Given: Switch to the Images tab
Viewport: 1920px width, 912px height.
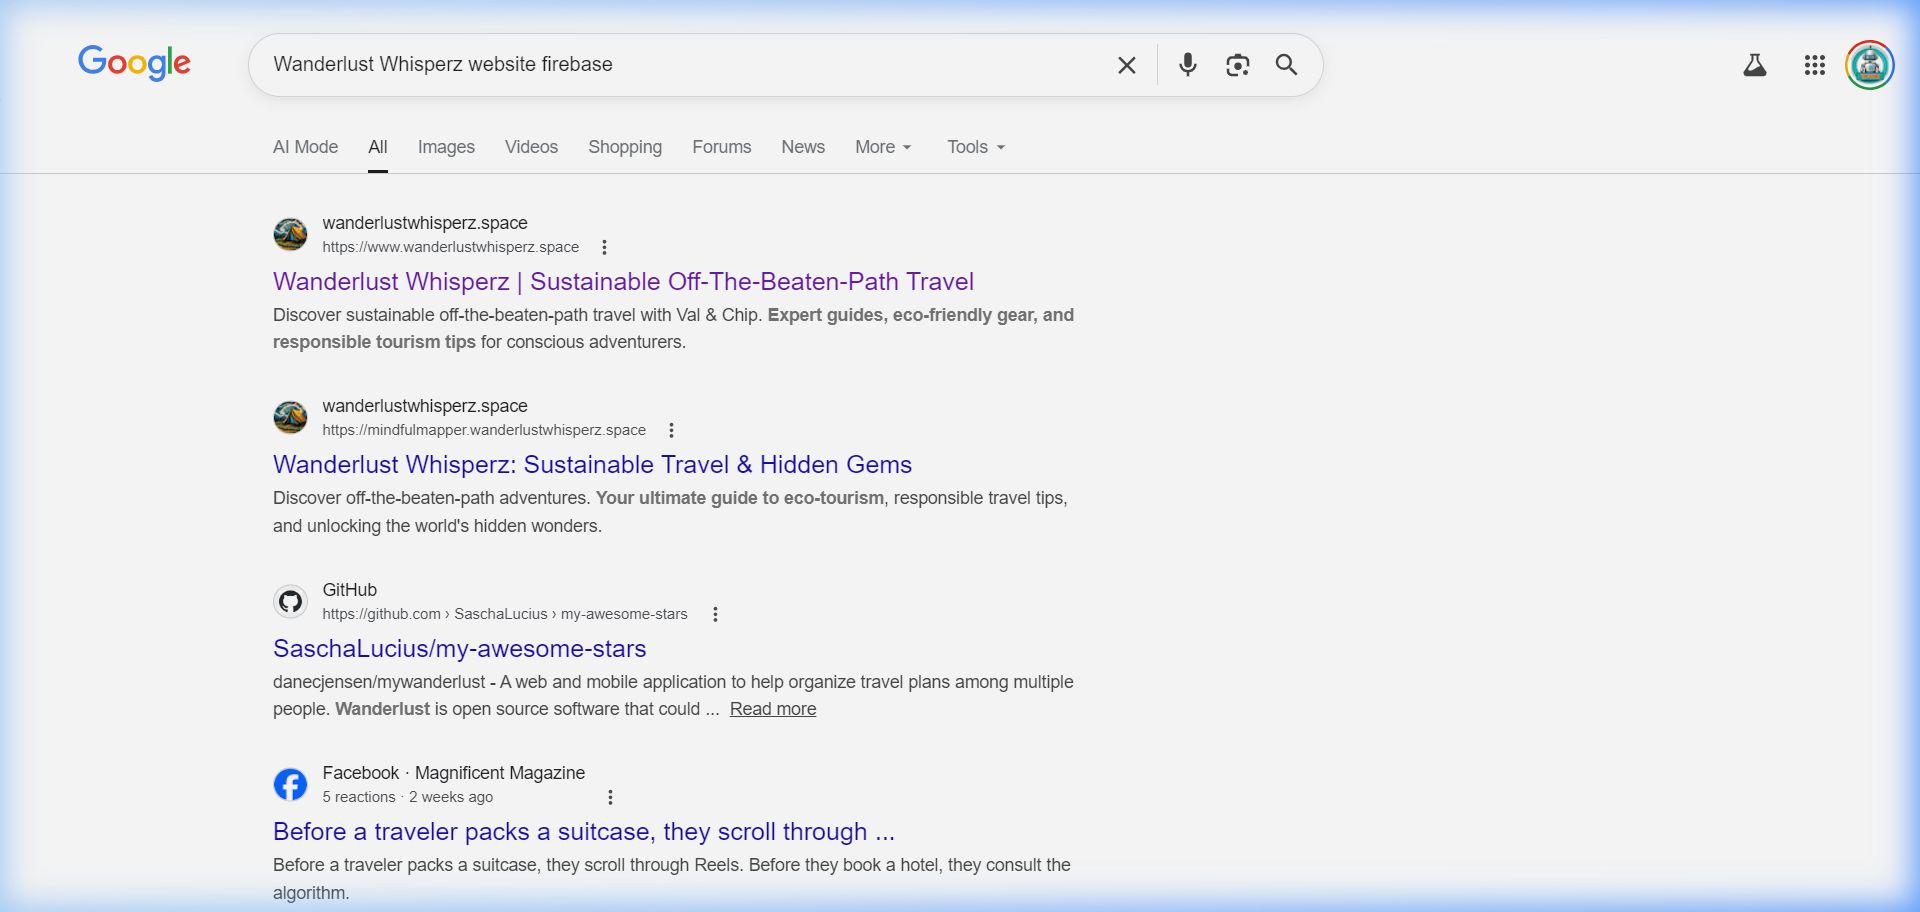Looking at the screenshot, I should point(446,147).
